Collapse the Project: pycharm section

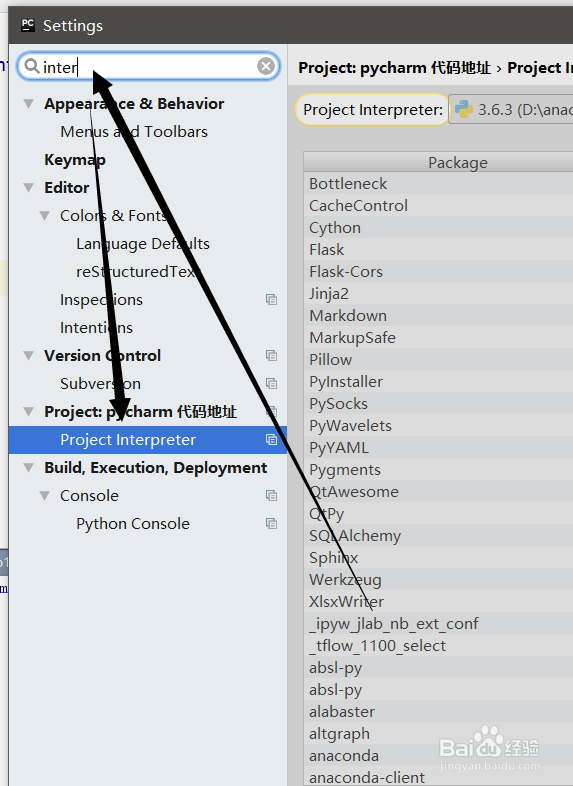click(x=29, y=412)
